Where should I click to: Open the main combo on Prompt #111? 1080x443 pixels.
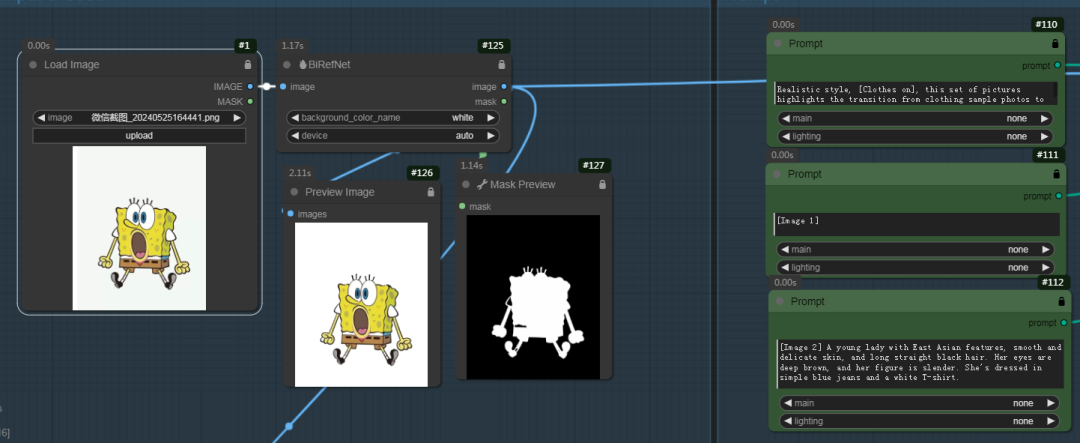click(915, 249)
